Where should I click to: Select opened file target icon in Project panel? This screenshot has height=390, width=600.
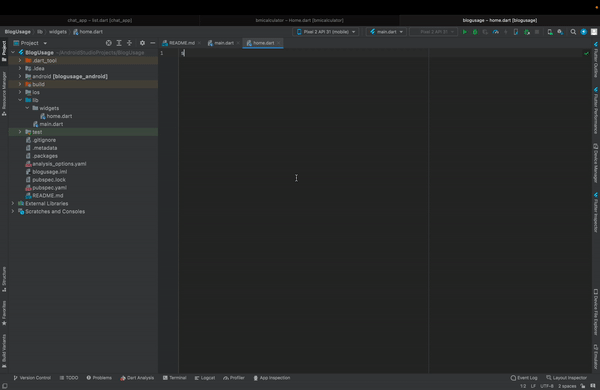[109, 43]
